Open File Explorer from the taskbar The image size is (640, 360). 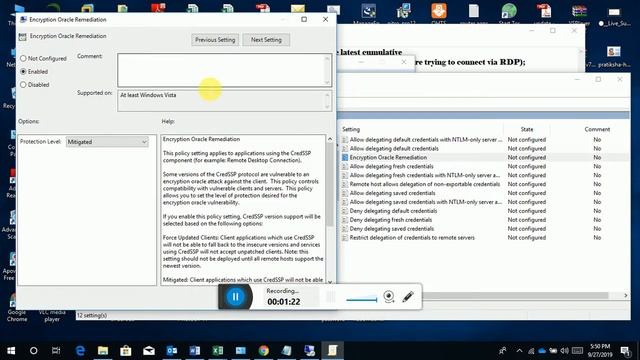103,351
